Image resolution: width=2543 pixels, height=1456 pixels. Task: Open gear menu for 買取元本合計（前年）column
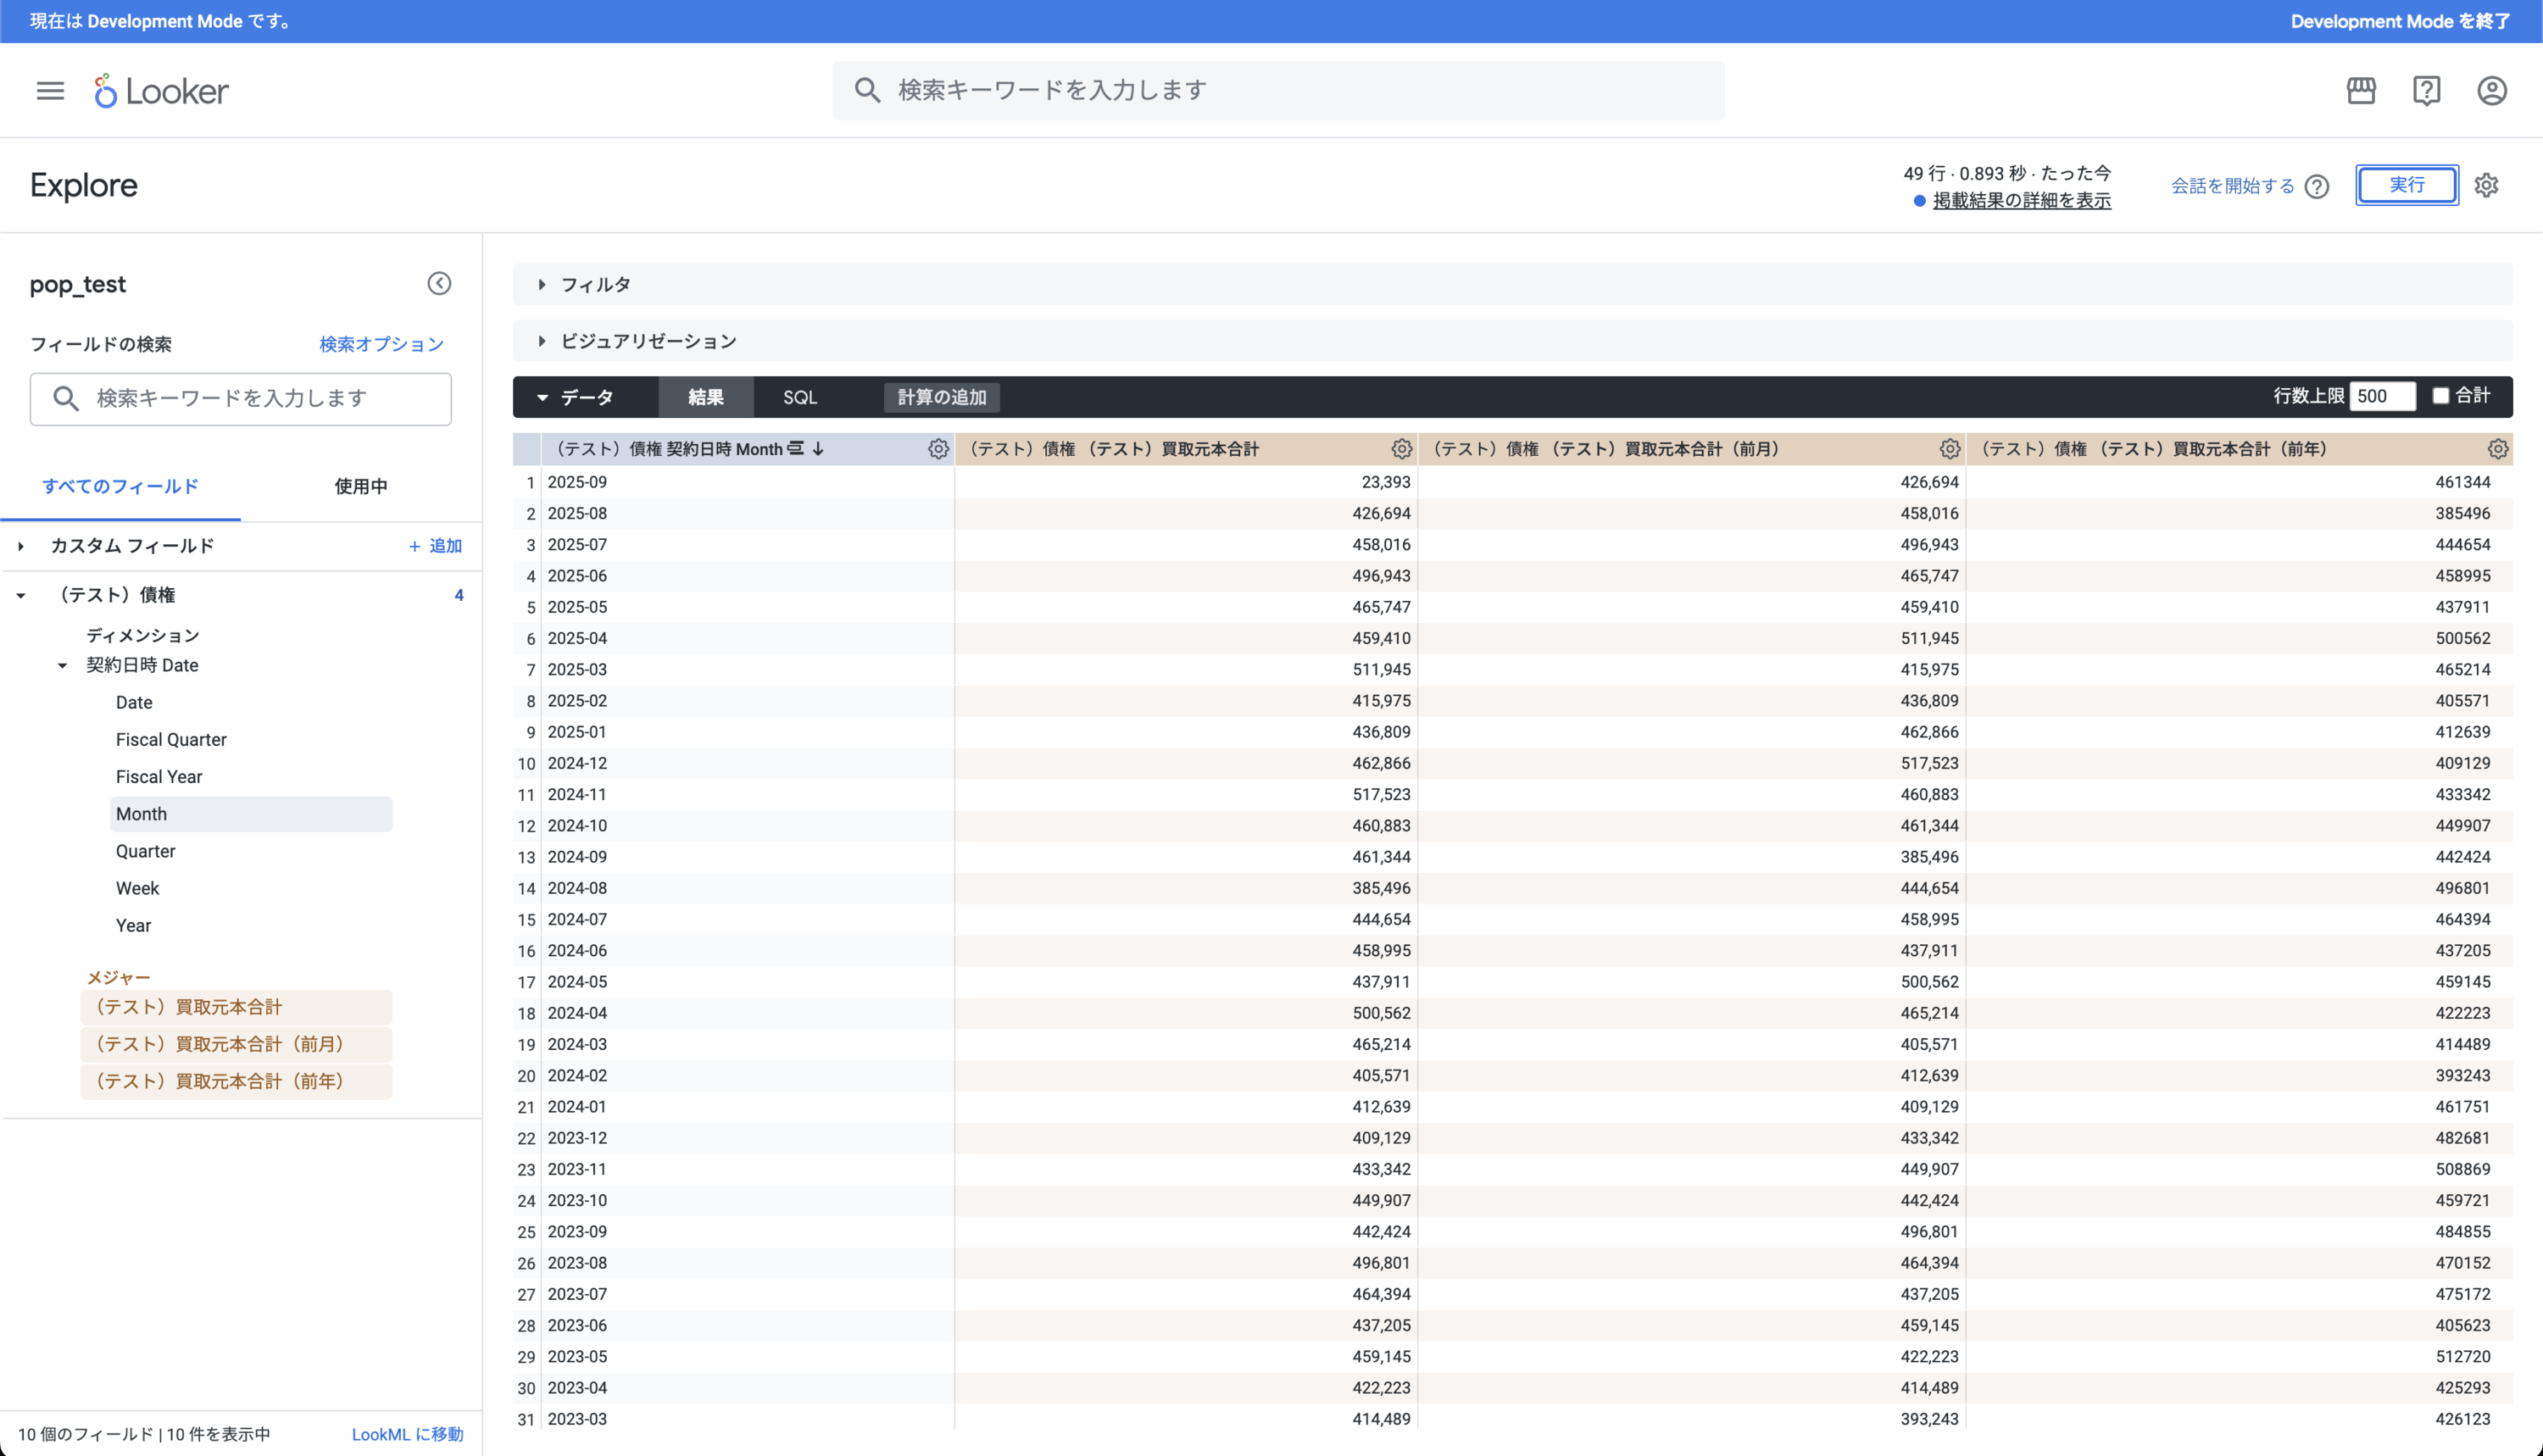2497,449
